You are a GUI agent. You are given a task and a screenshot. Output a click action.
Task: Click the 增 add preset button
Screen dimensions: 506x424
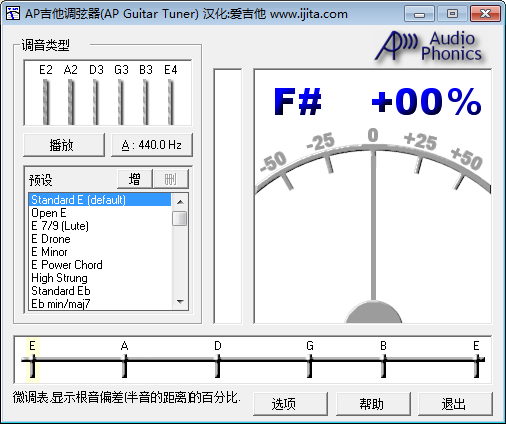[135, 179]
